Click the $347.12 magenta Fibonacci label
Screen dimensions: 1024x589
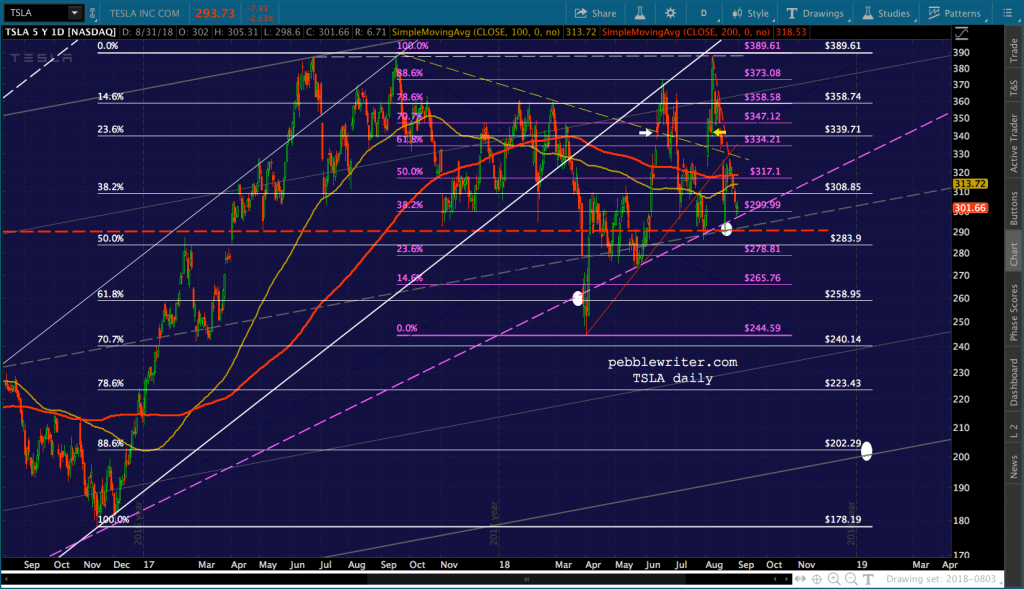(x=762, y=116)
